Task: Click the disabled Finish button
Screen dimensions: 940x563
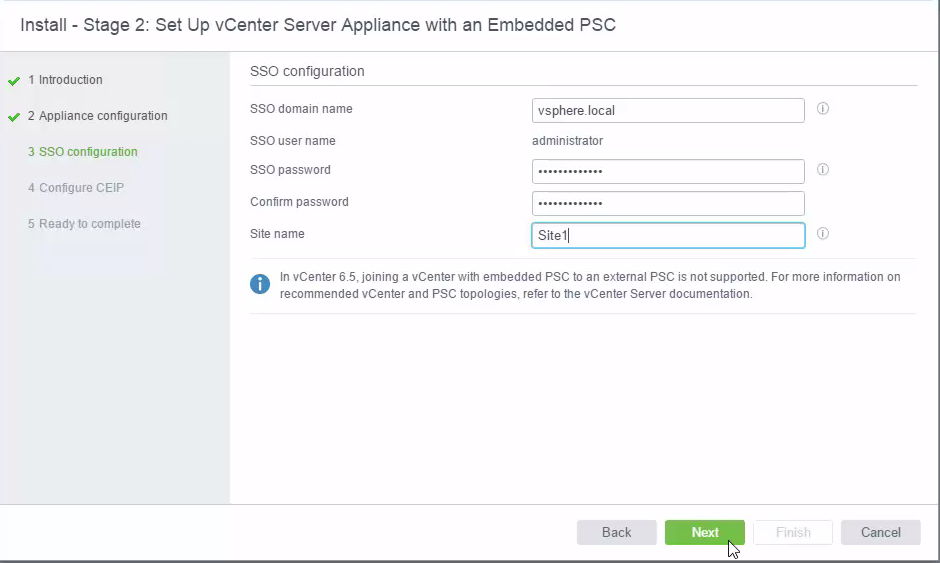Action: pyautogui.click(x=793, y=532)
